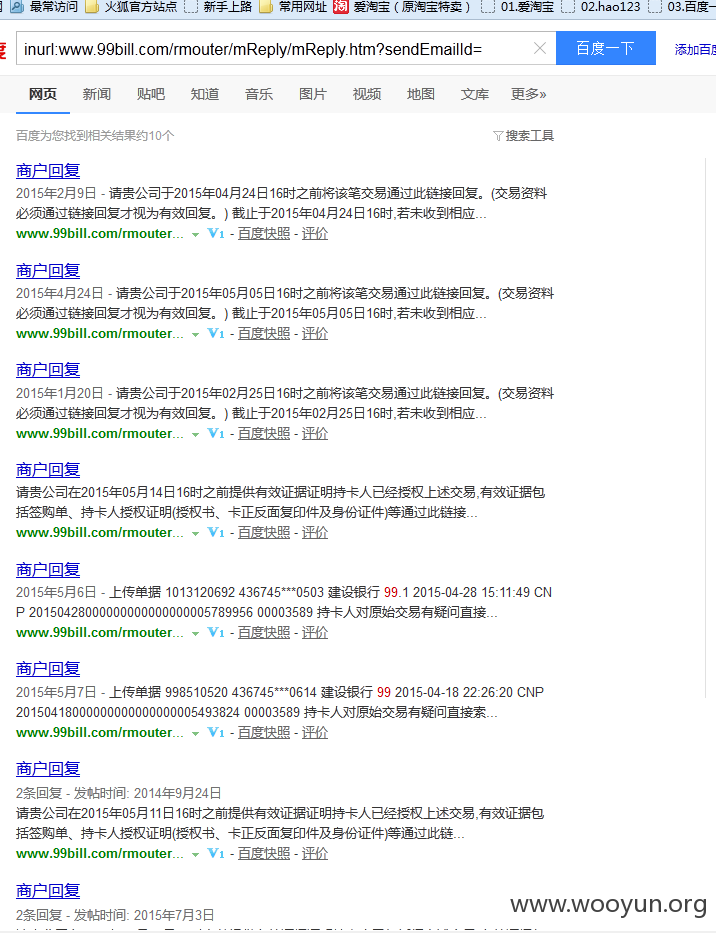This screenshot has width=716, height=933.
Task: Expand URL dropdown arrow for 2015年4月24日 result
Action: click(x=195, y=335)
